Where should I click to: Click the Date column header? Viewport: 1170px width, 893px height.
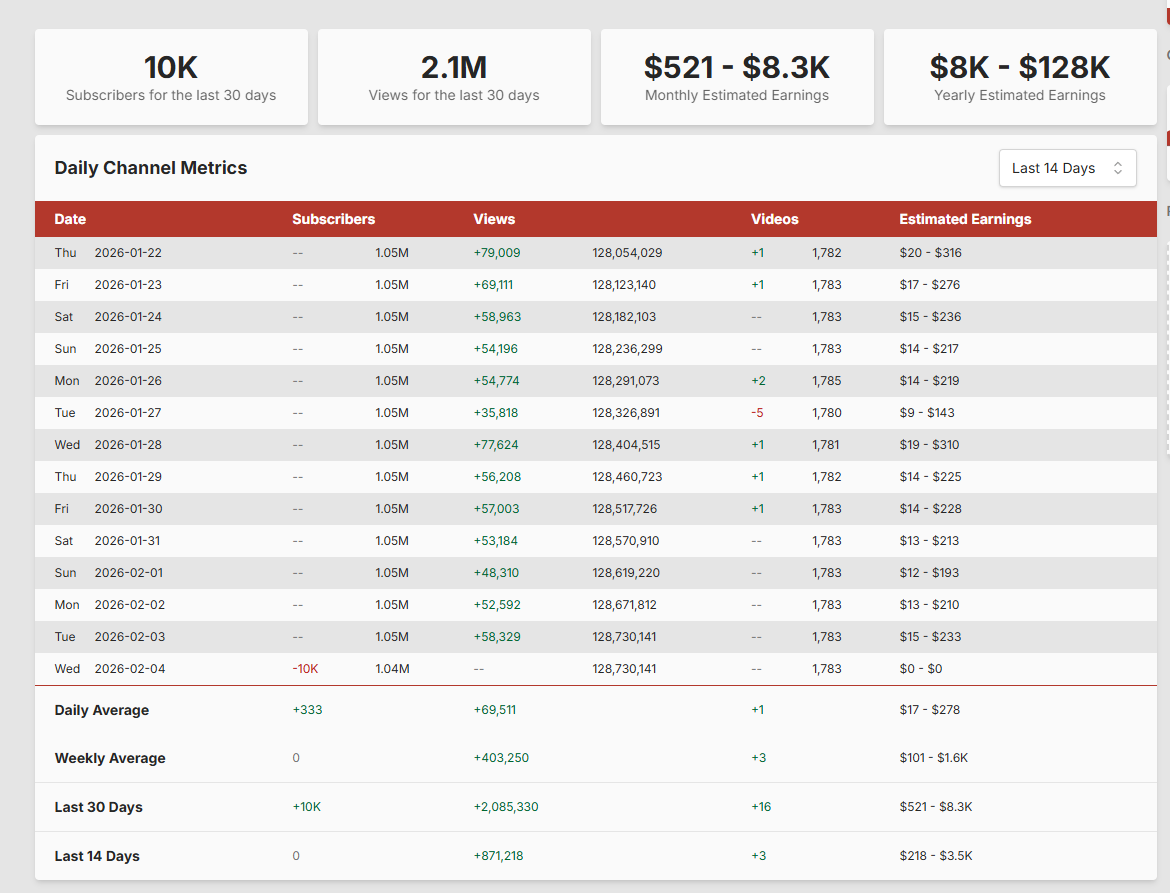(70, 219)
